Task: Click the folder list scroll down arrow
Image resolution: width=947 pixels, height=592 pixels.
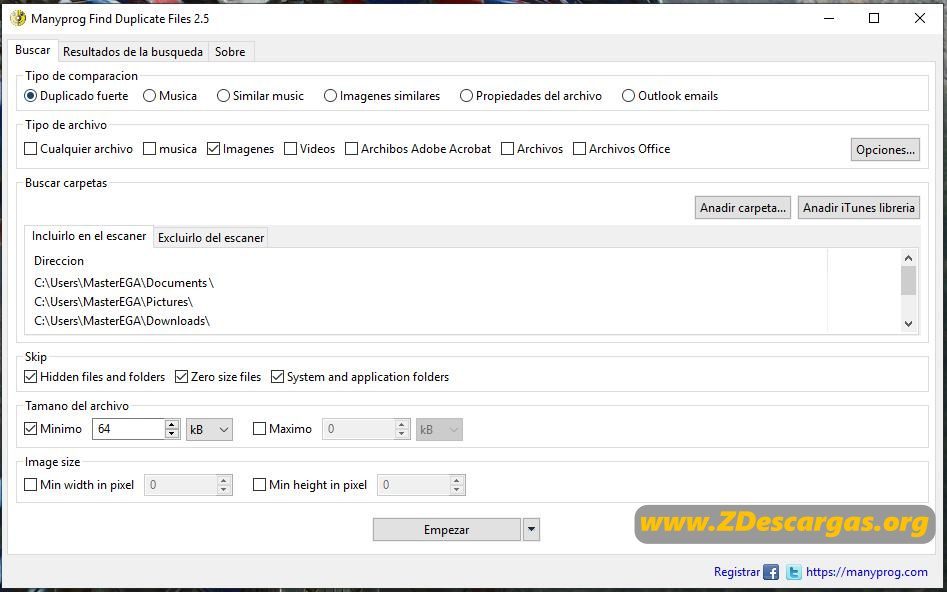Action: 908,324
